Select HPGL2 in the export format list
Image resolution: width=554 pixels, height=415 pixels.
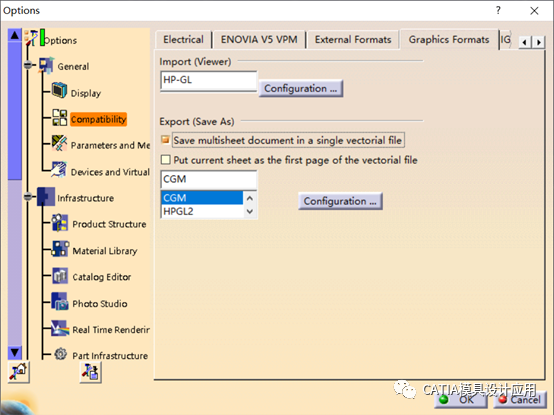(202, 211)
